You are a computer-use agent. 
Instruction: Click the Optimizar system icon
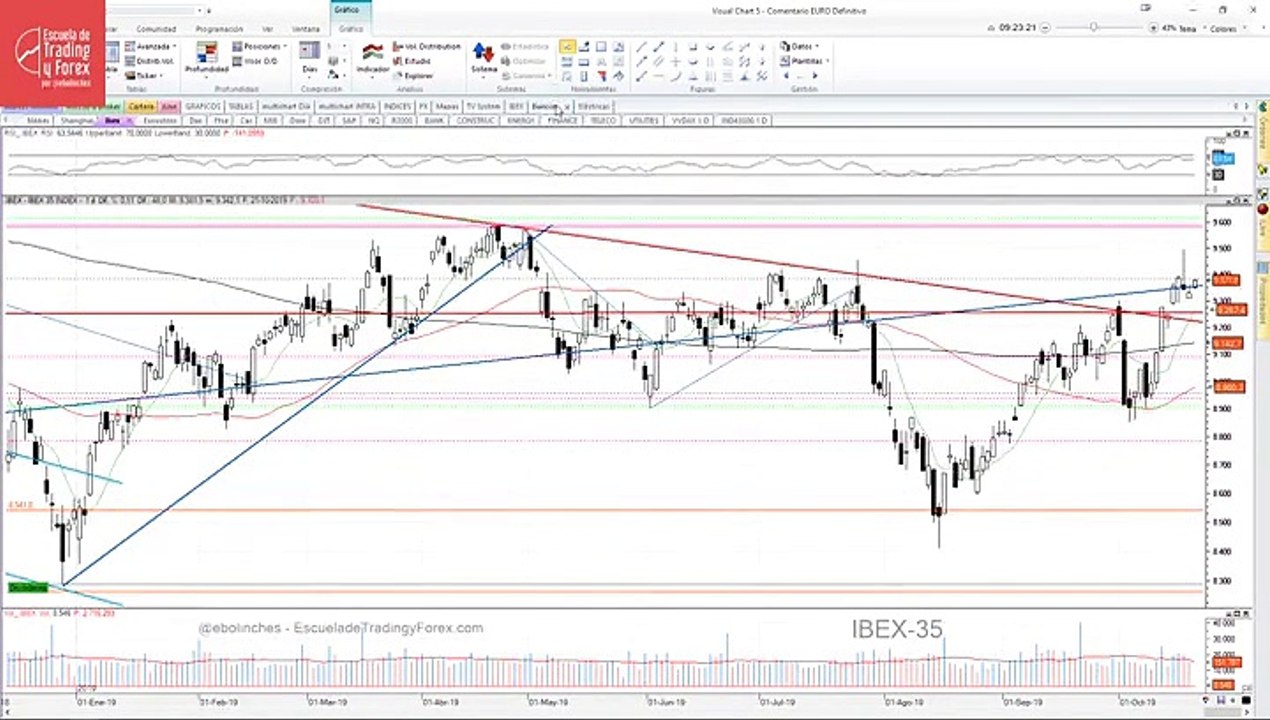pos(523,61)
